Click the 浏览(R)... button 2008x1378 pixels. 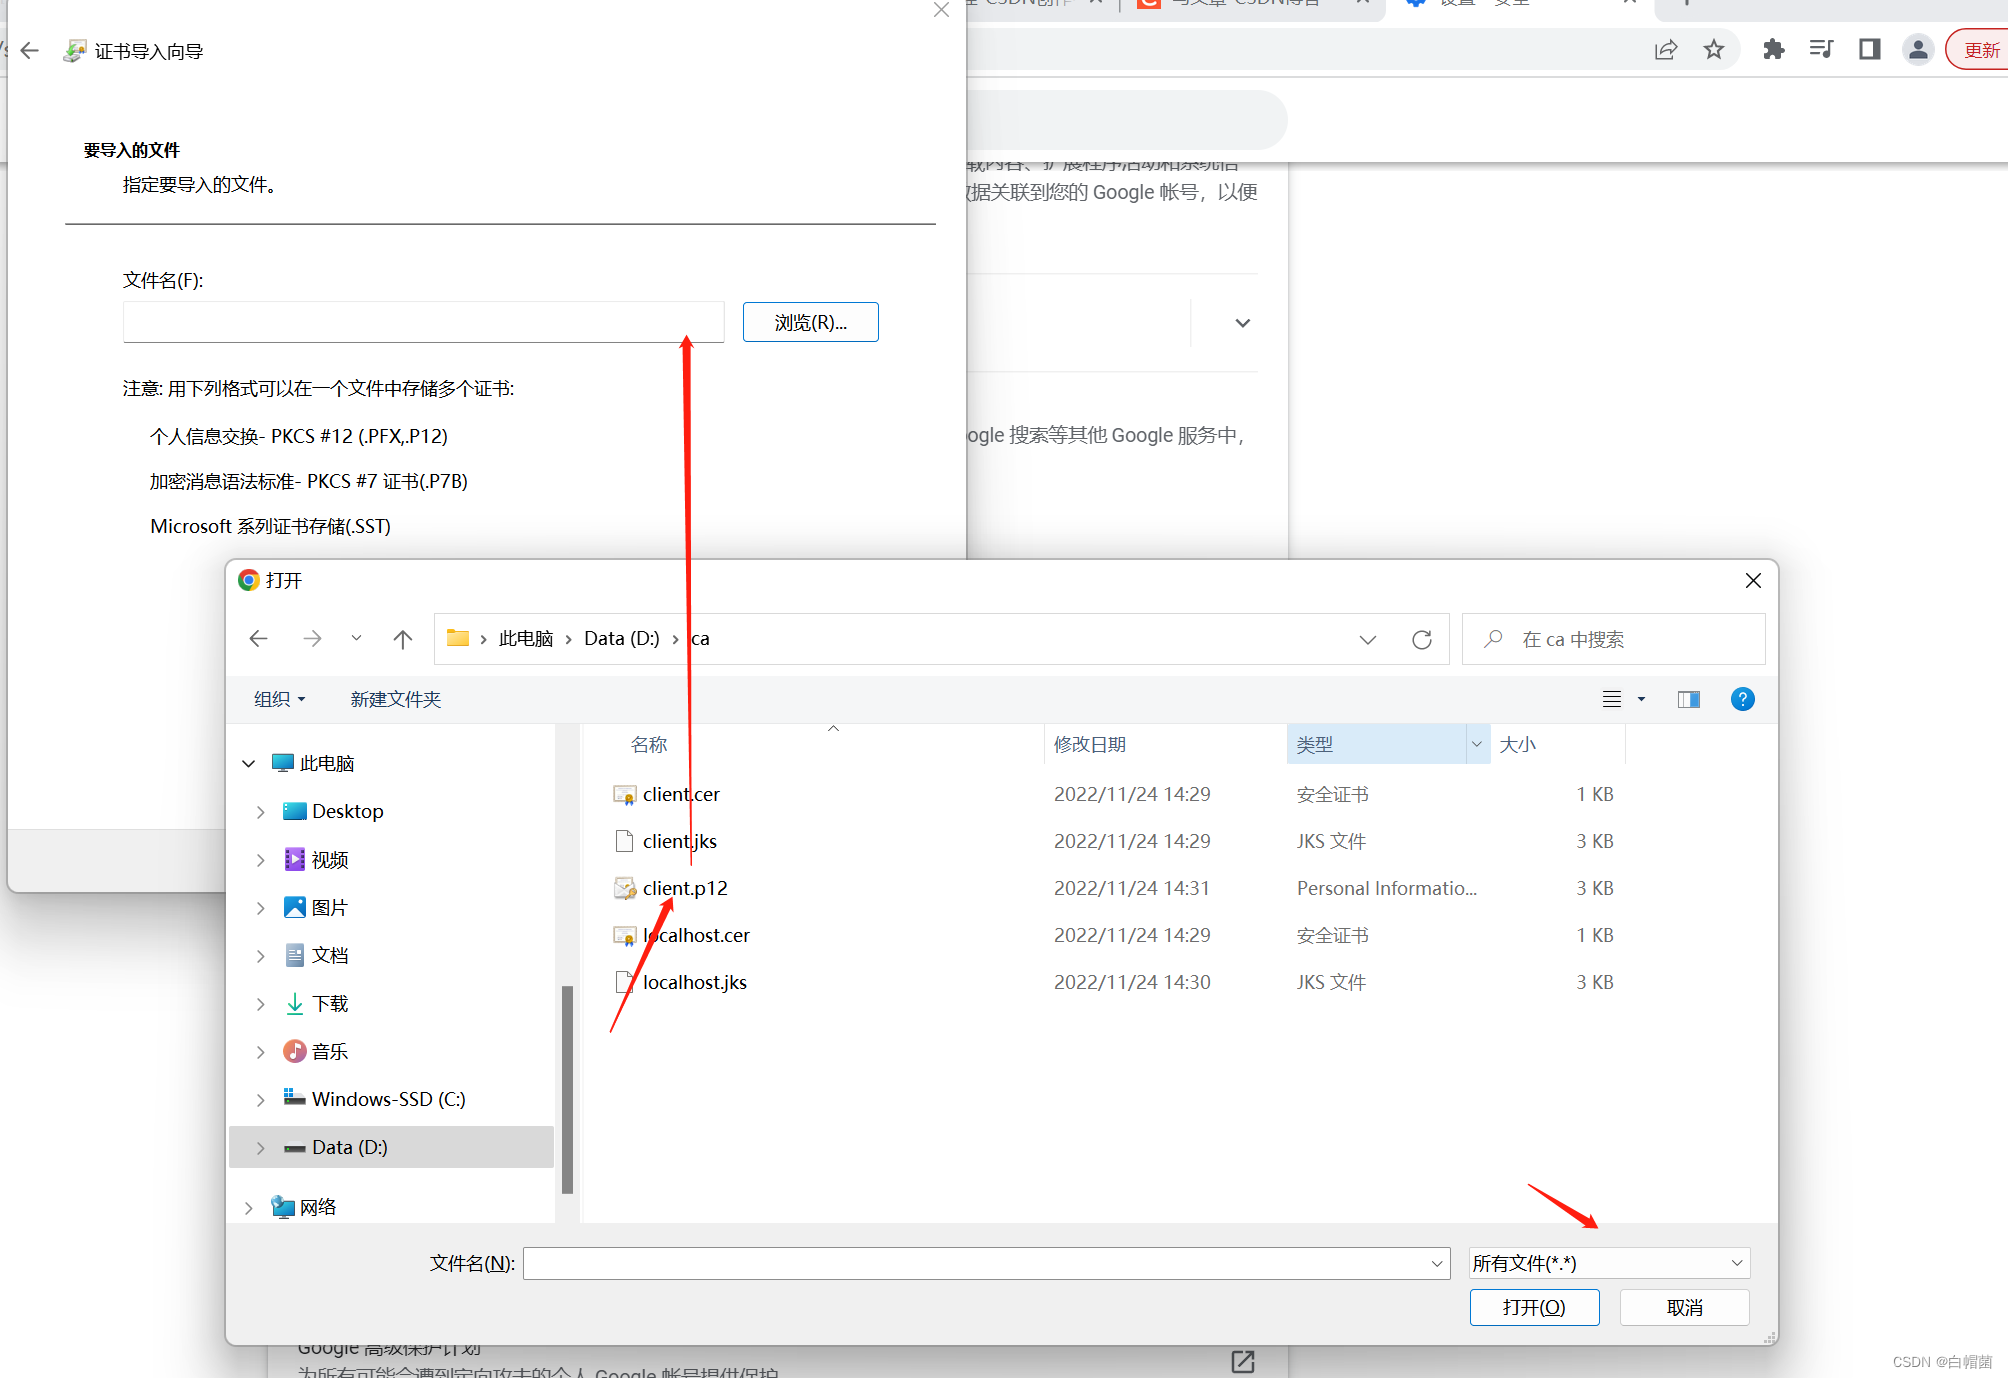(810, 322)
